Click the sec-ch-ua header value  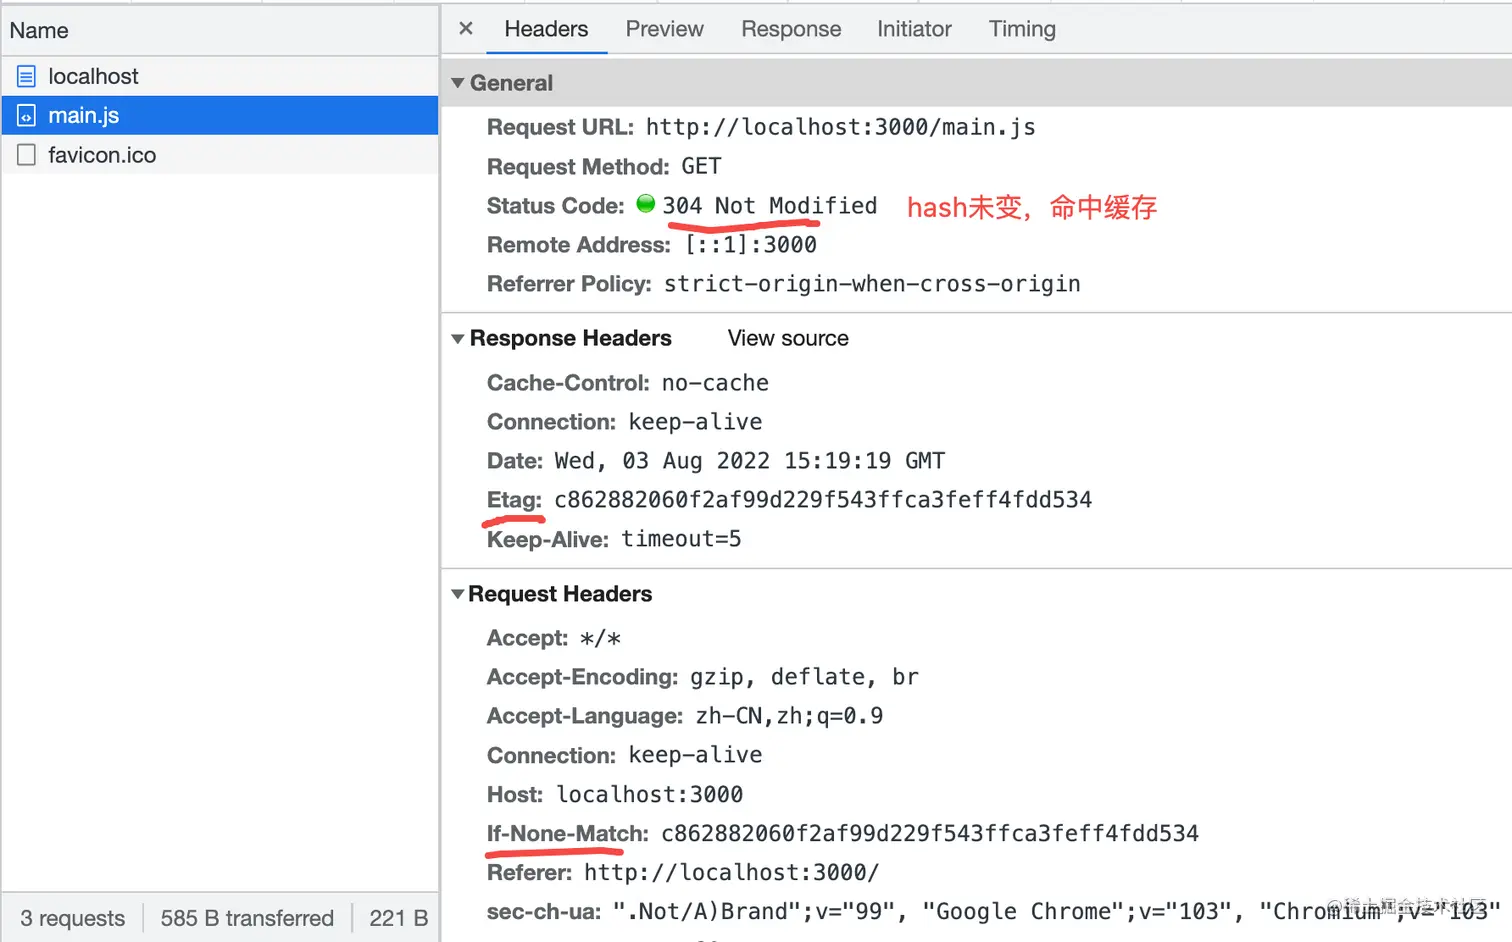1056,912
